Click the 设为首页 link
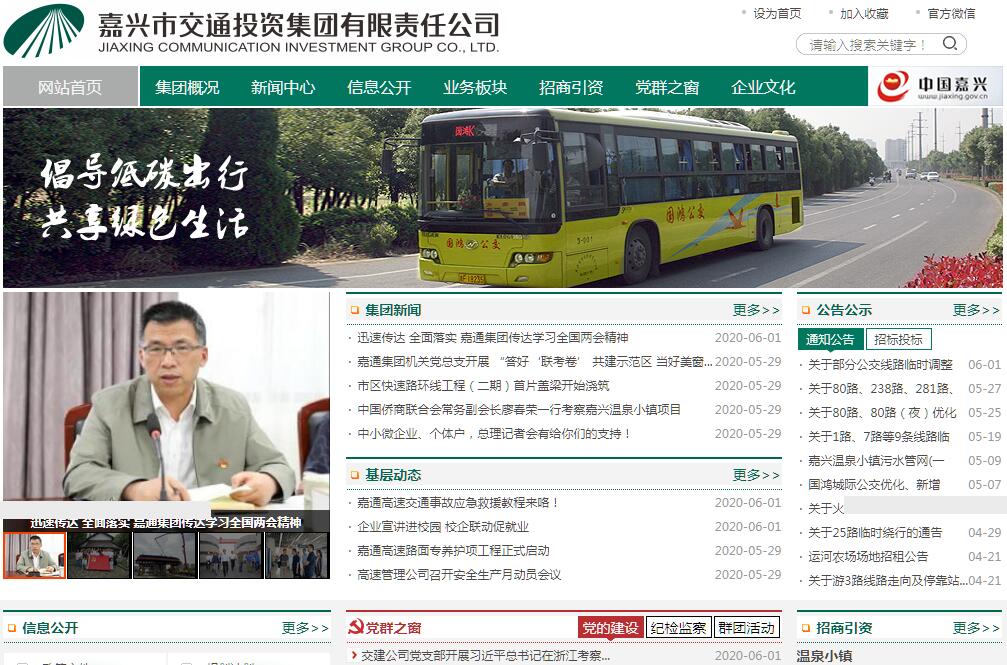The width and height of the screenshot is (1007, 665). [777, 13]
